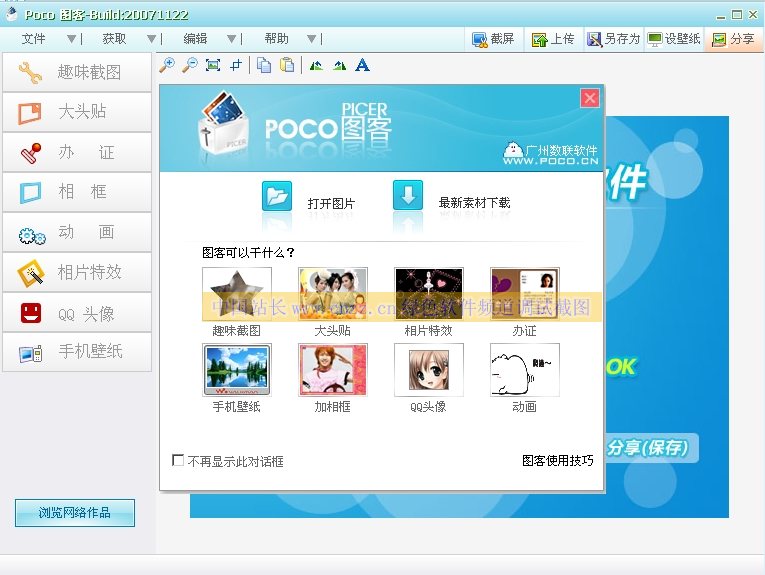Image resolution: width=765 pixels, height=575 pixels.
Task: Select the text tool letter A icon
Action: click(362, 65)
